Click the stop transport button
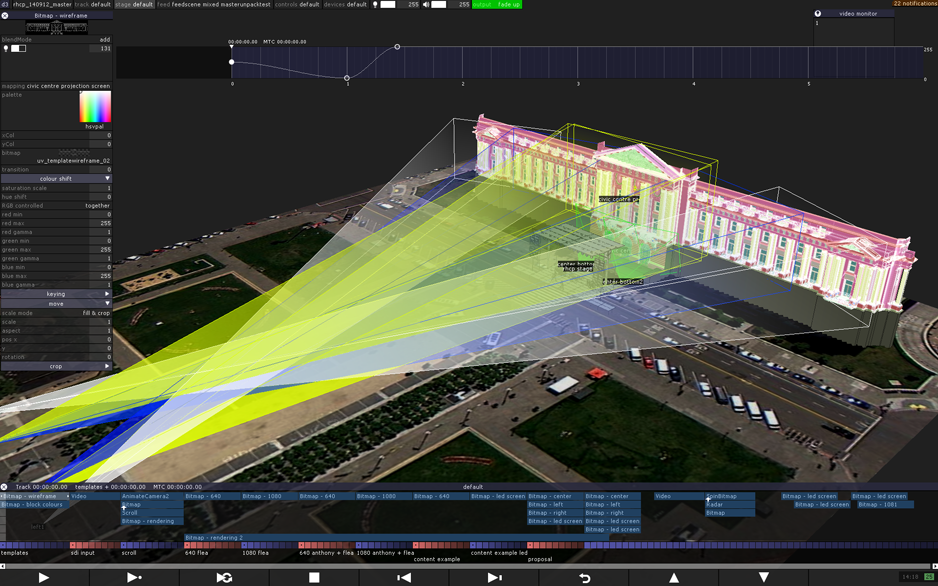Image resolution: width=938 pixels, height=586 pixels. pyautogui.click(x=314, y=578)
